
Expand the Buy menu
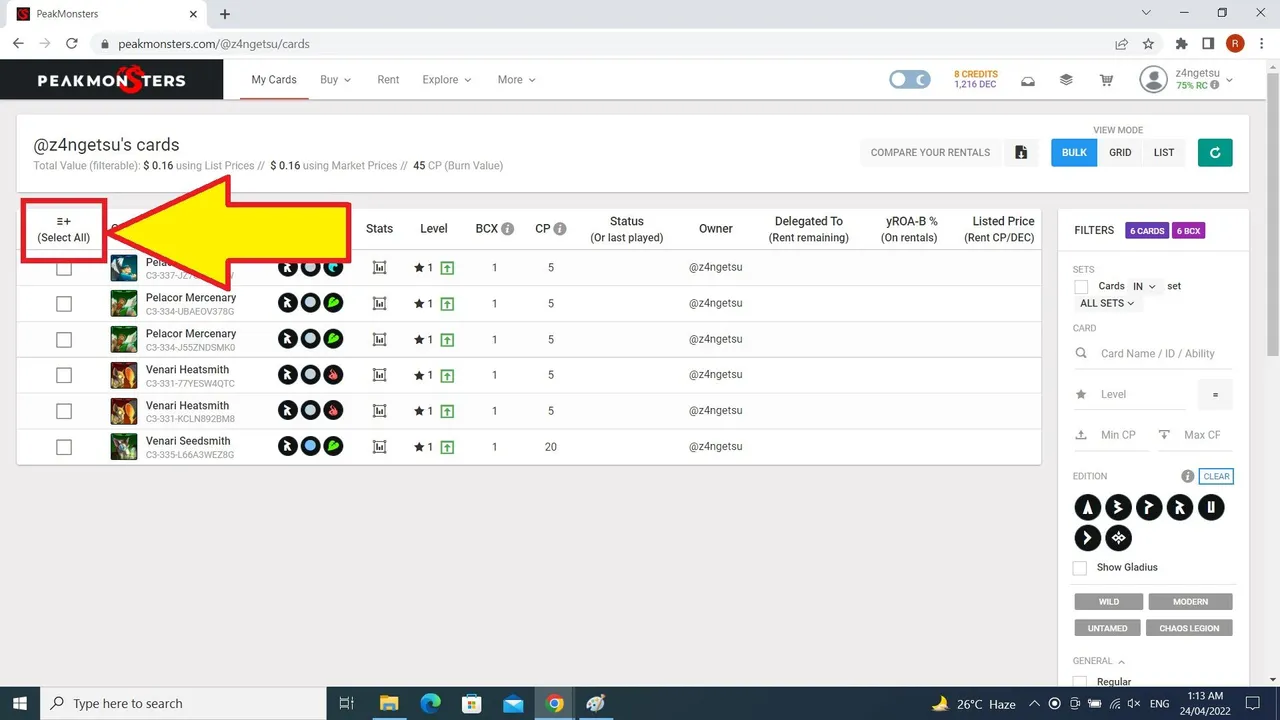coord(336,80)
